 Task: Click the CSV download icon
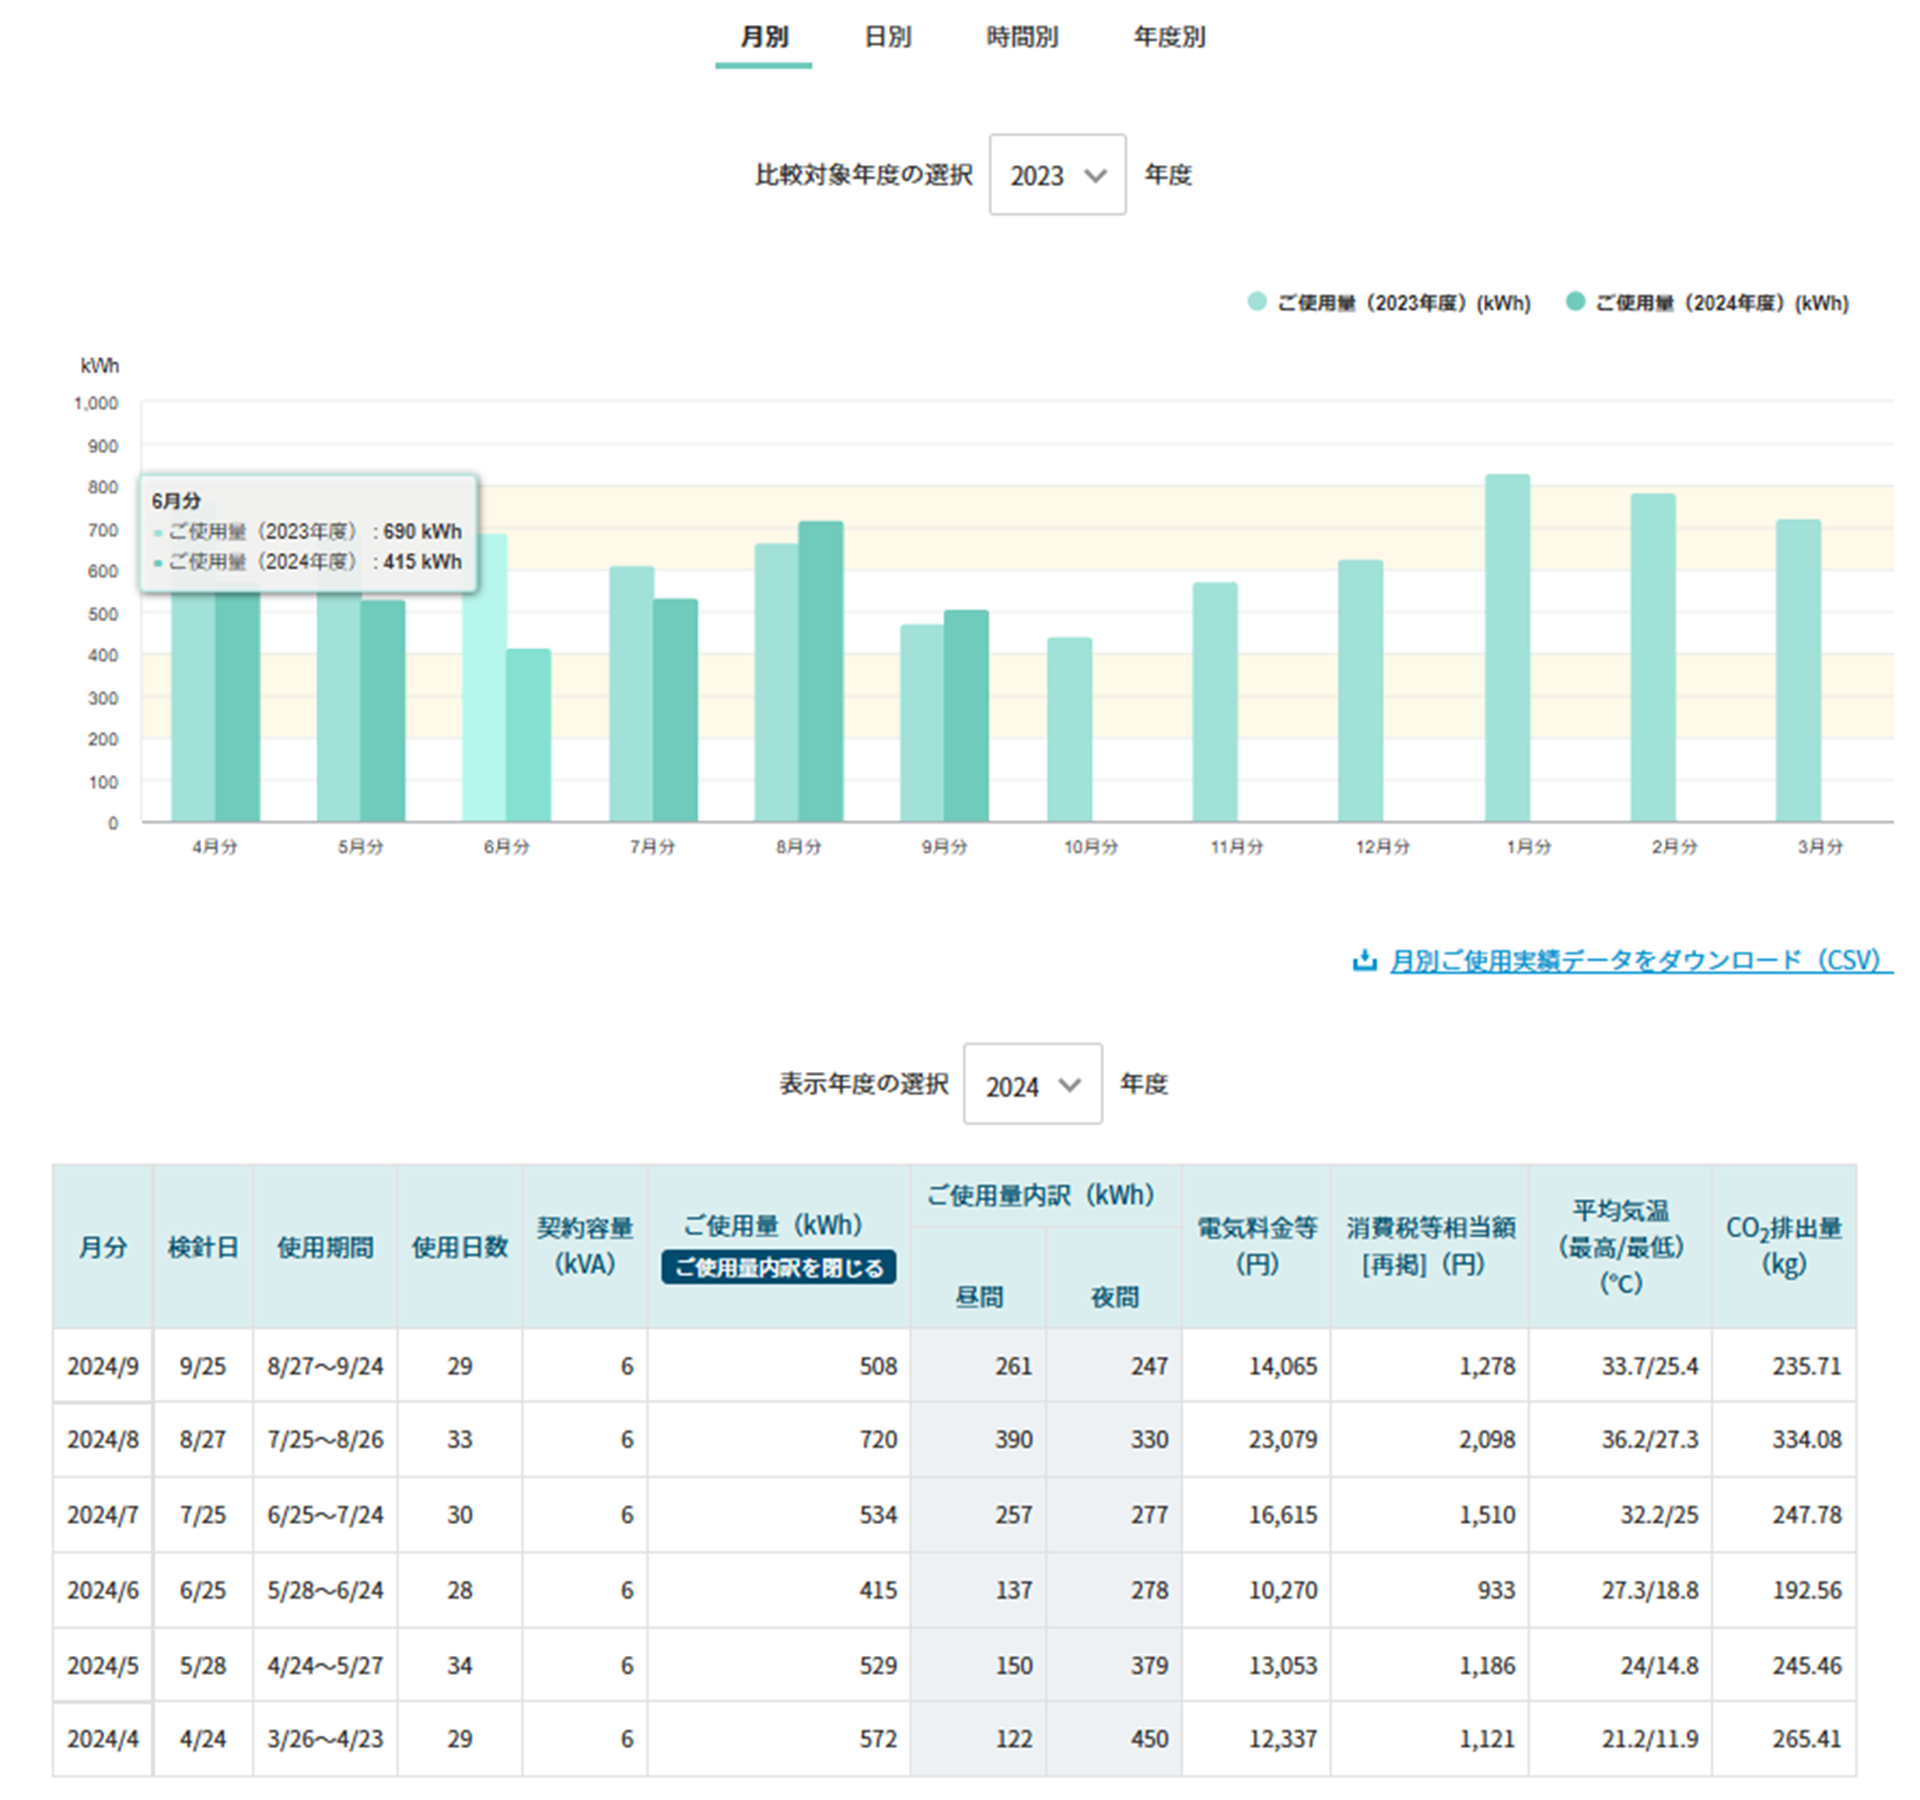tap(1363, 961)
